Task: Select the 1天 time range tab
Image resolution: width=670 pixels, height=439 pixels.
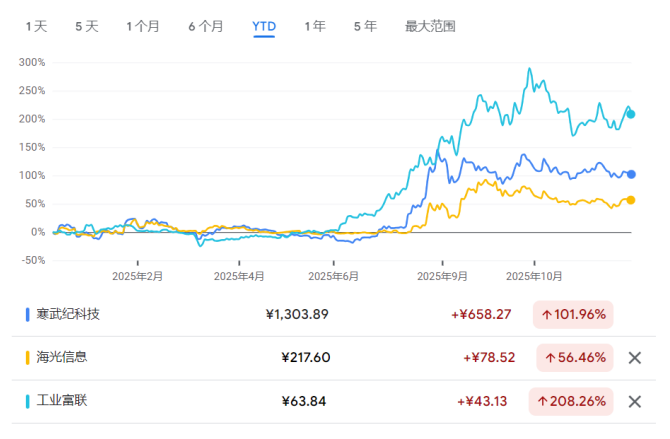Action: [36, 27]
